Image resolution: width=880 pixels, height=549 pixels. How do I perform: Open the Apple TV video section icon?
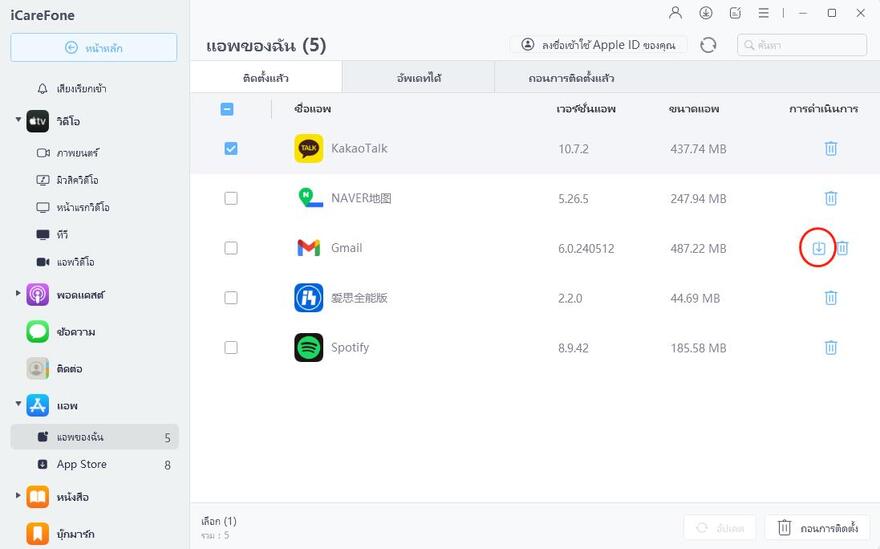(x=38, y=121)
